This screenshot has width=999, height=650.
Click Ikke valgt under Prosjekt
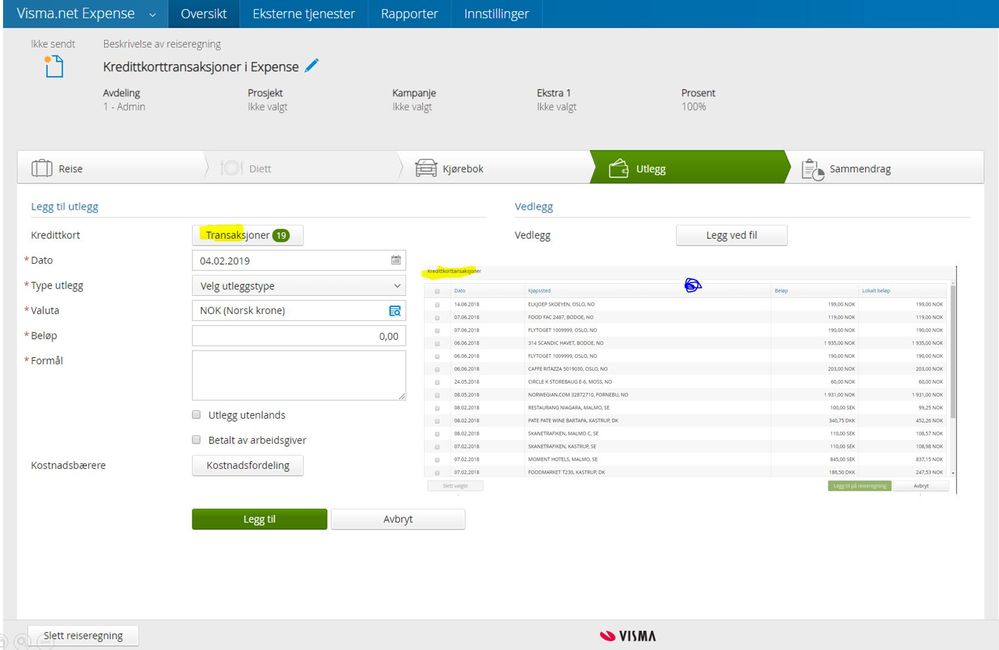[x=268, y=106]
